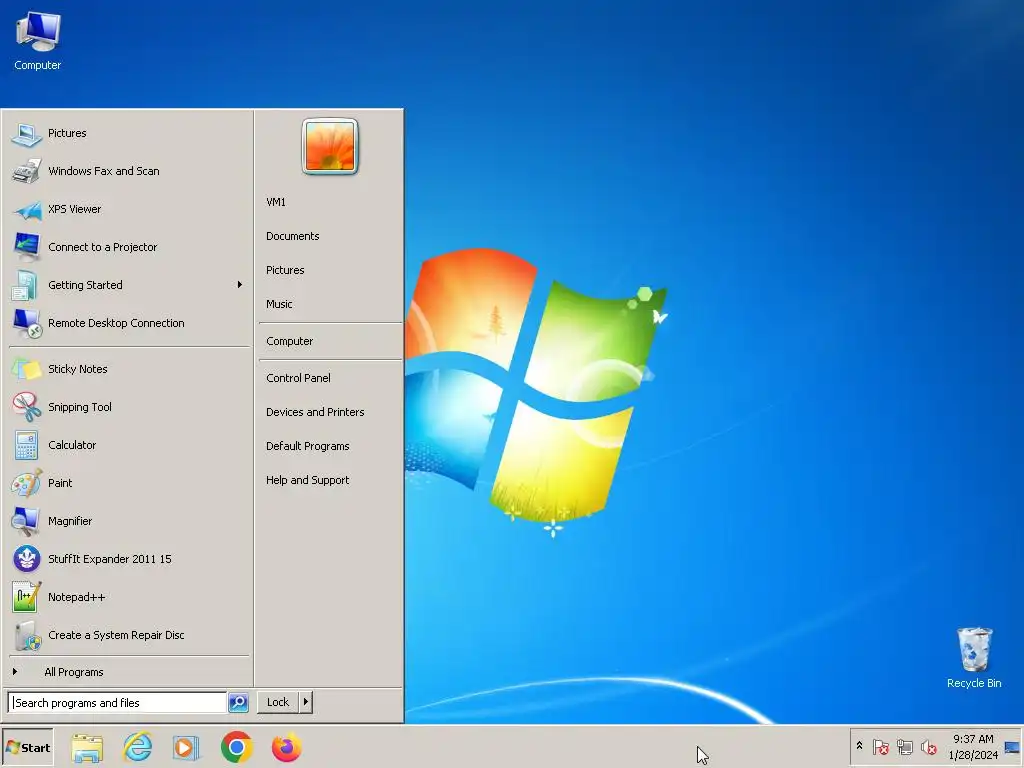Launch StuffIt Expander 2011 icon
Screen dimensions: 1024x768
[26, 559]
